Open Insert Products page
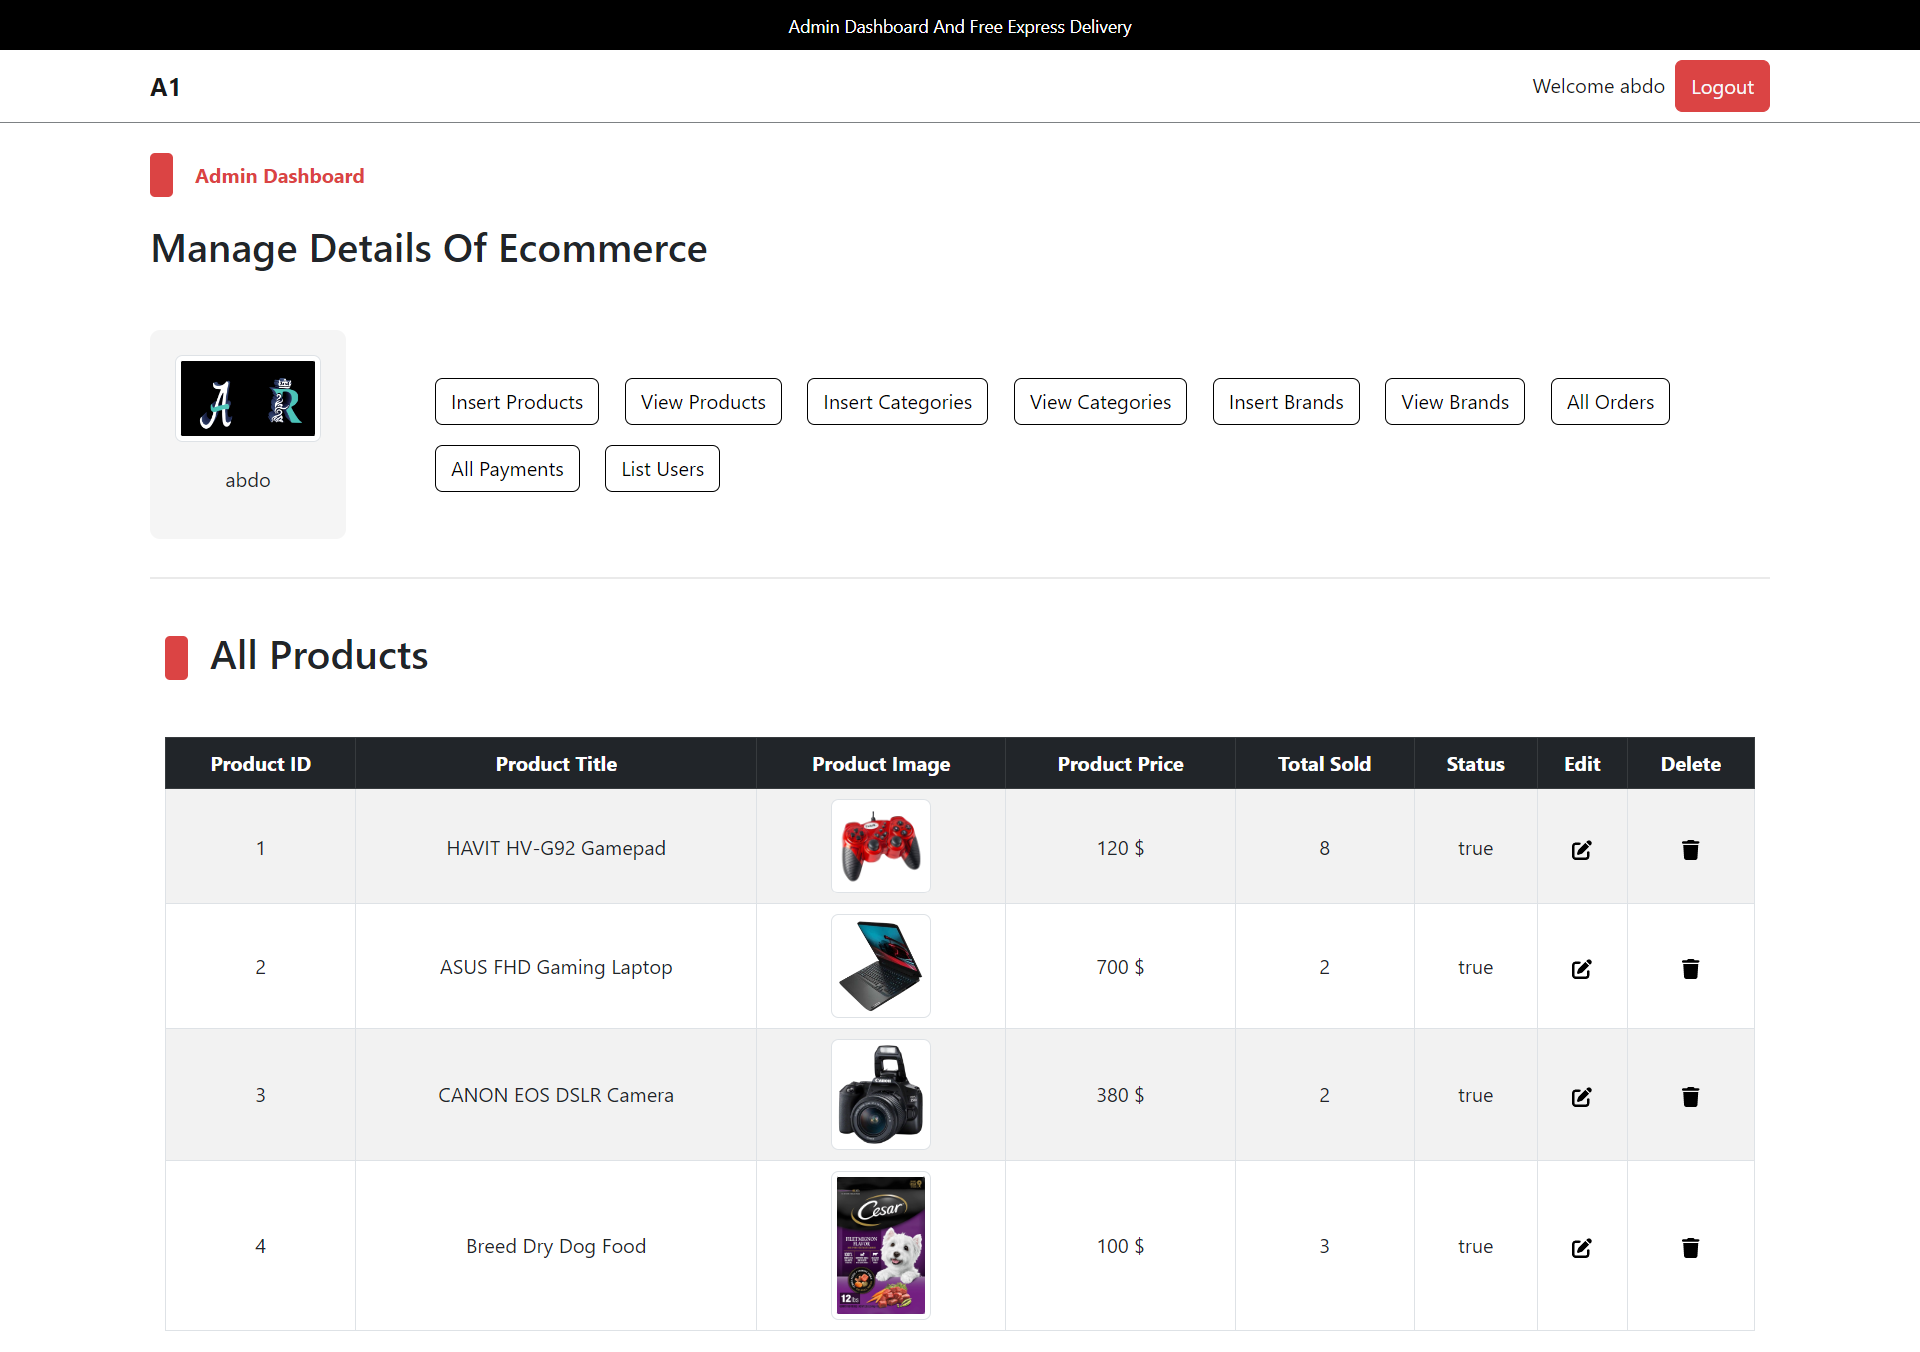The image size is (1920, 1352). pos(516,402)
